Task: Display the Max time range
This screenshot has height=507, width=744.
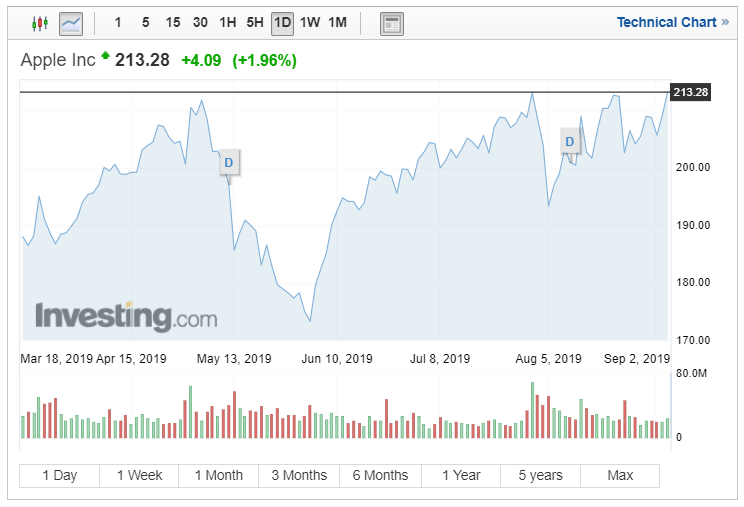Action: pyautogui.click(x=620, y=475)
